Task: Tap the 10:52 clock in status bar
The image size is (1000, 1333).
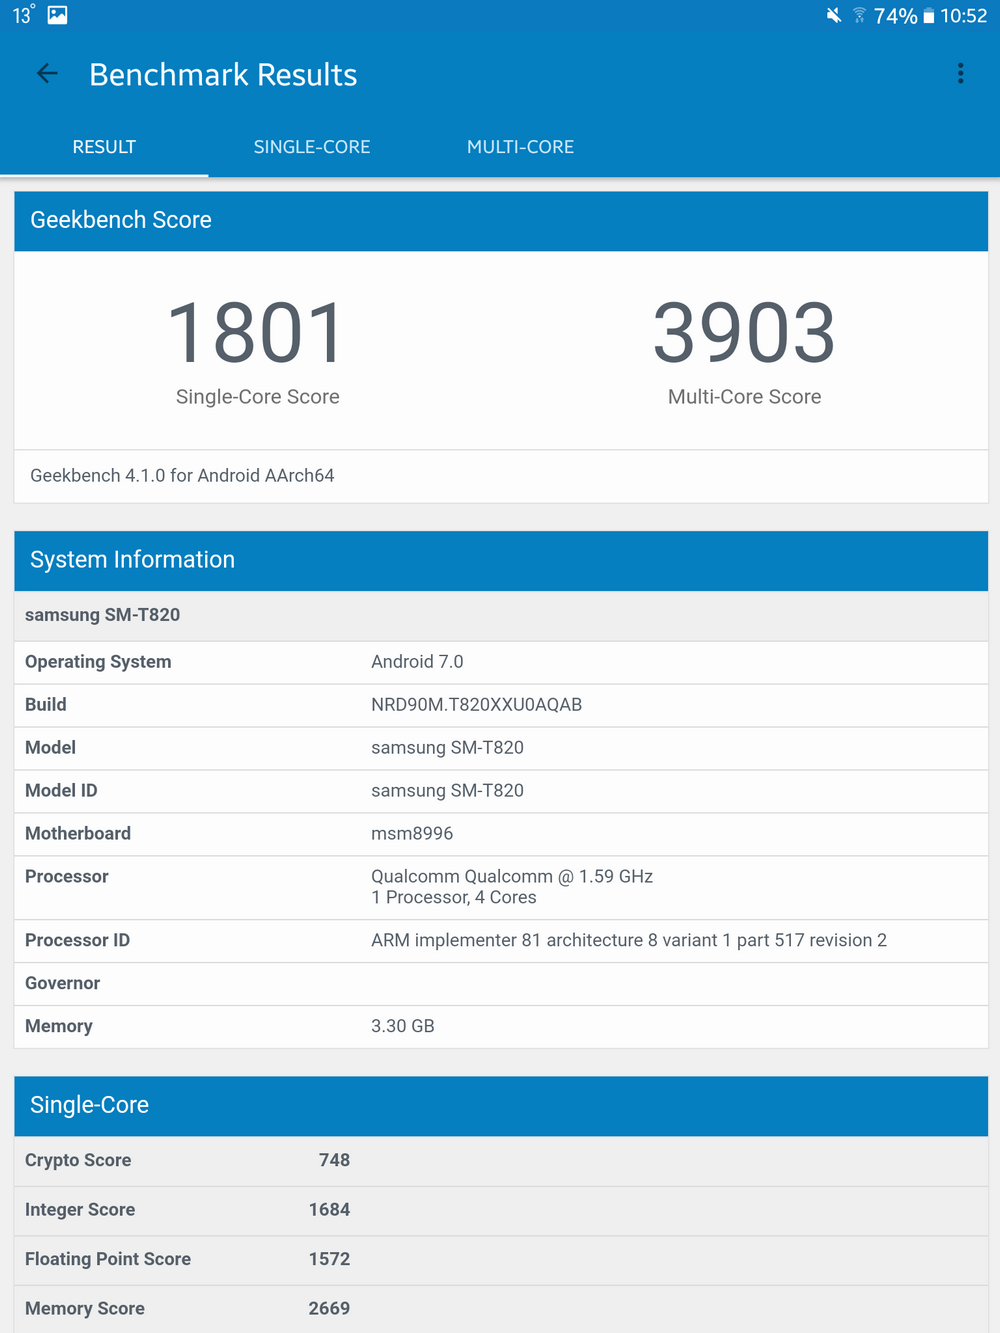Action: (964, 15)
